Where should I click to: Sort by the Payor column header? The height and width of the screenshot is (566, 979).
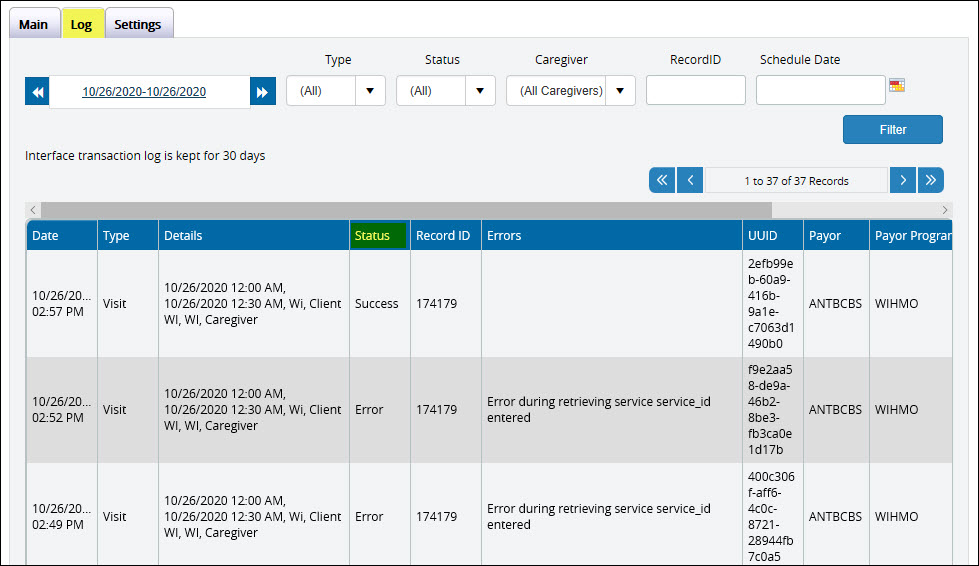click(837, 235)
